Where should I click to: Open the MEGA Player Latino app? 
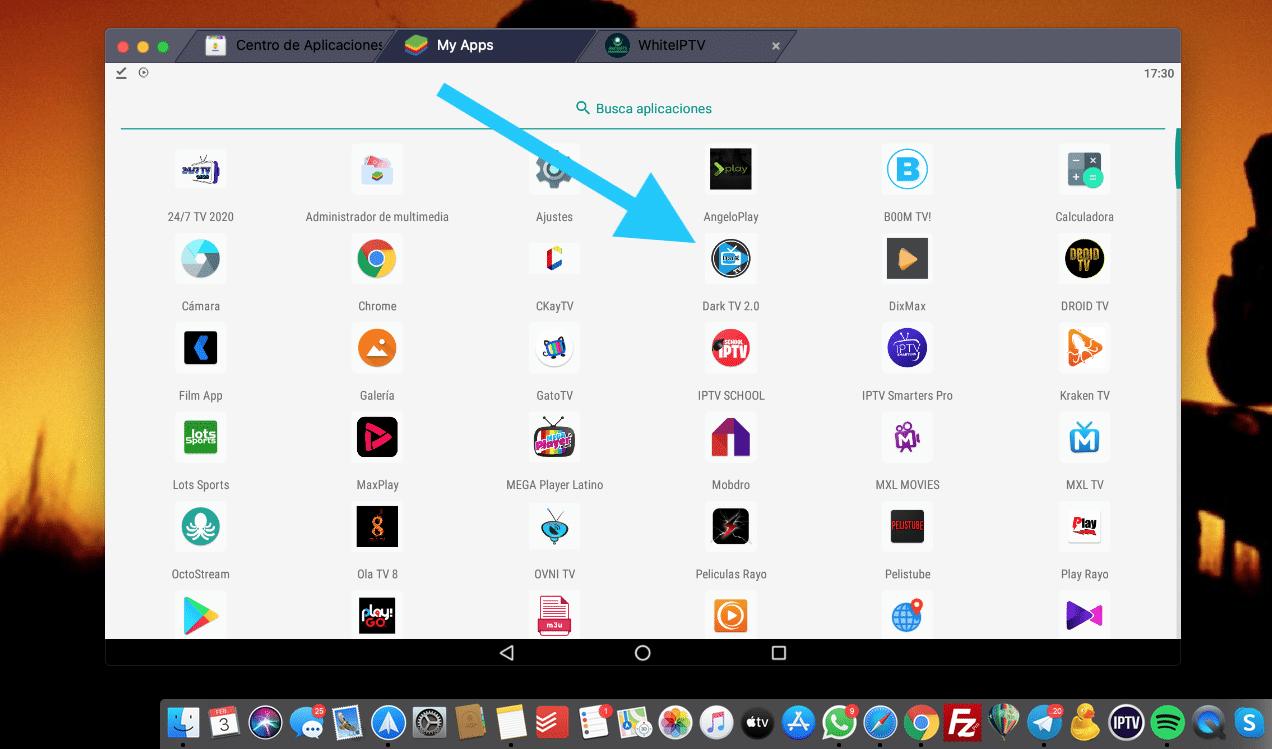tap(554, 438)
